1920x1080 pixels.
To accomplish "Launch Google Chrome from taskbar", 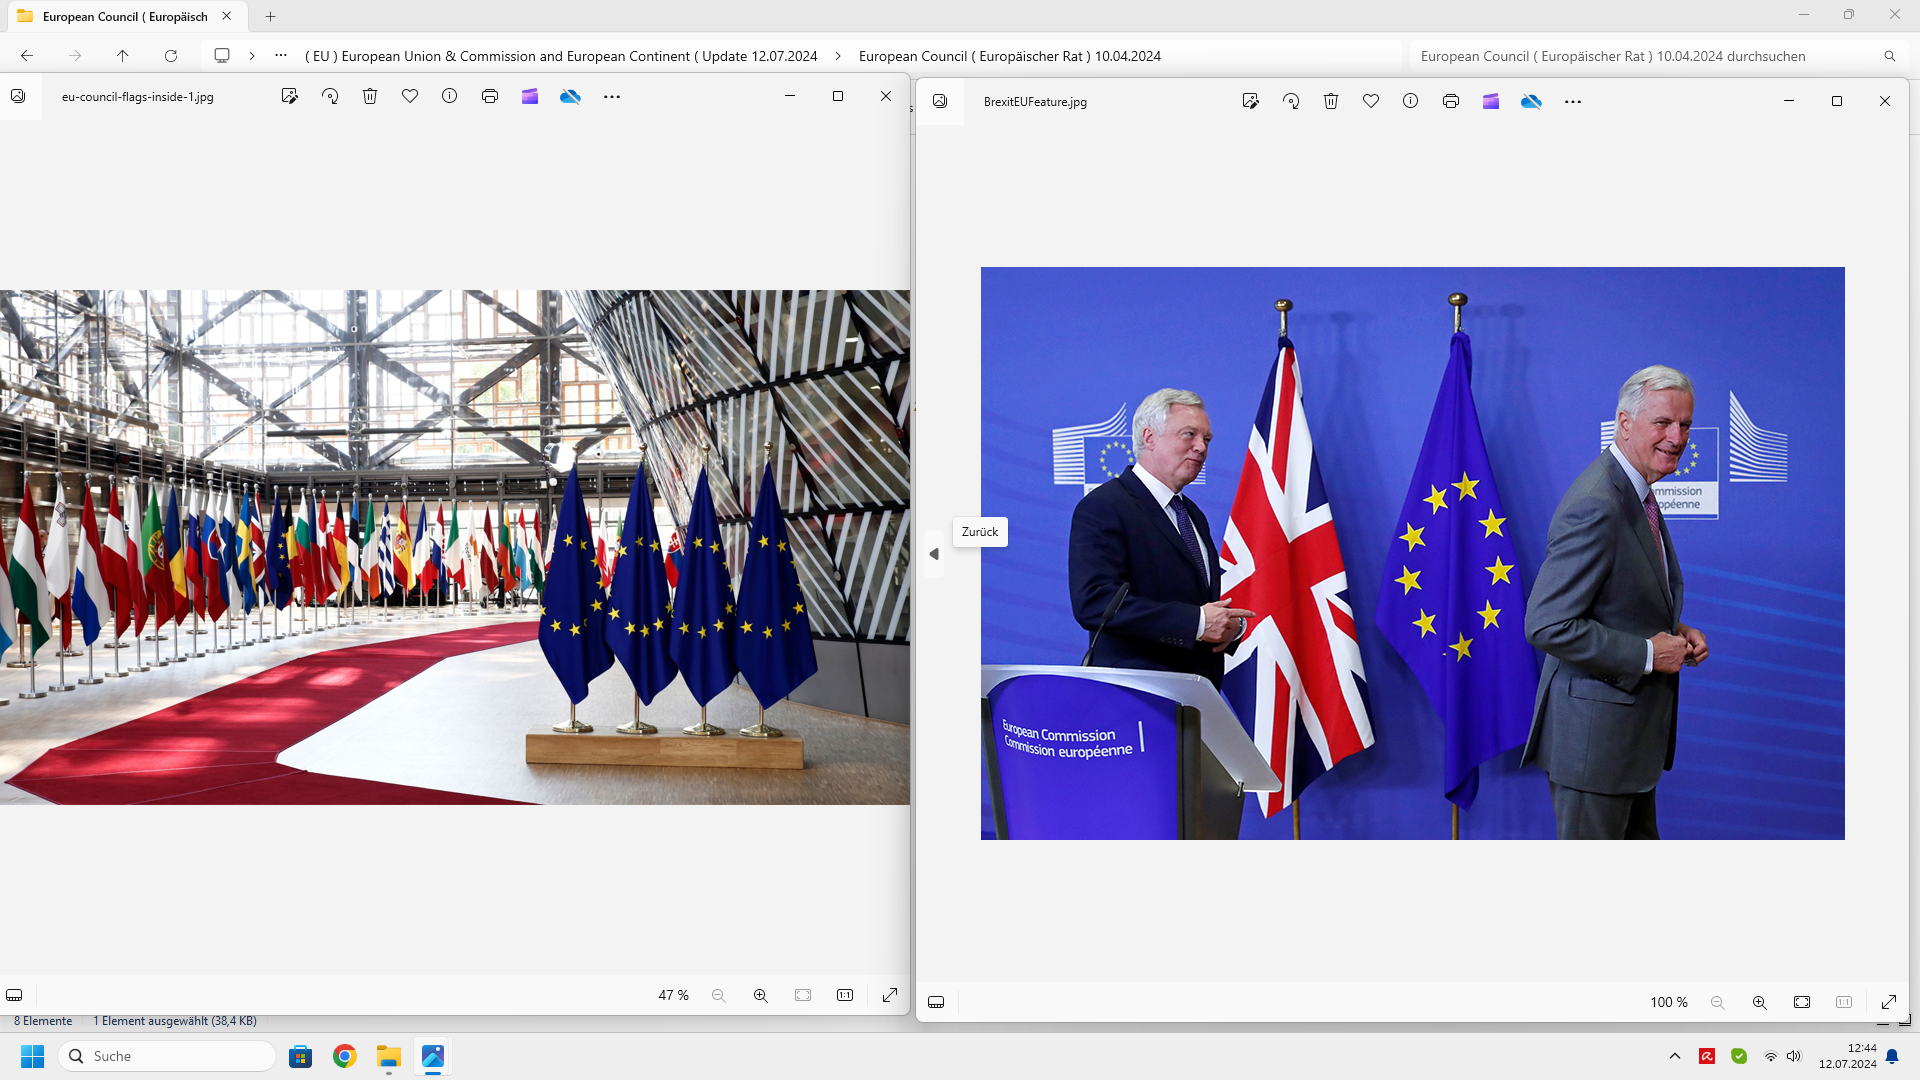I will [345, 1056].
